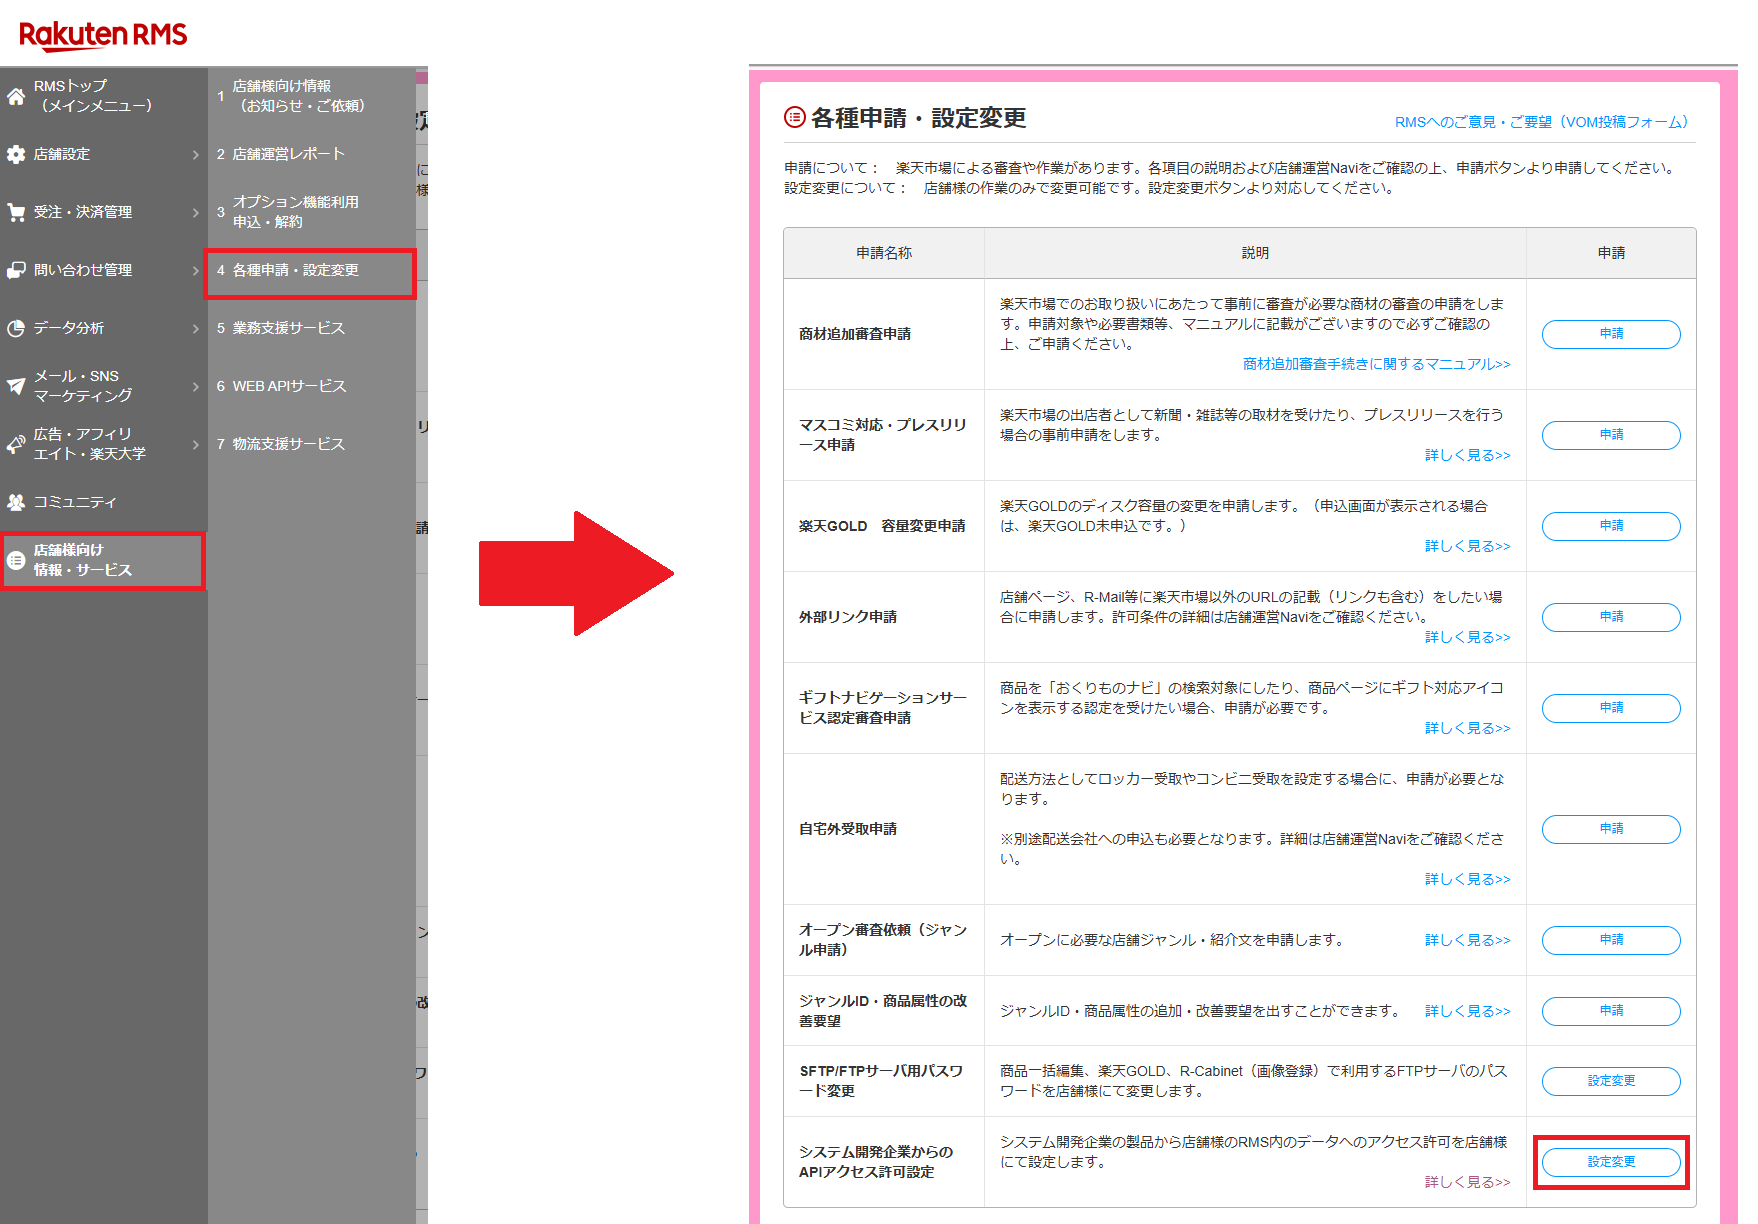Click 詳しく見る next to 外部リンク申請
Viewport: 1758px width, 1224px height.
pyautogui.click(x=1467, y=637)
